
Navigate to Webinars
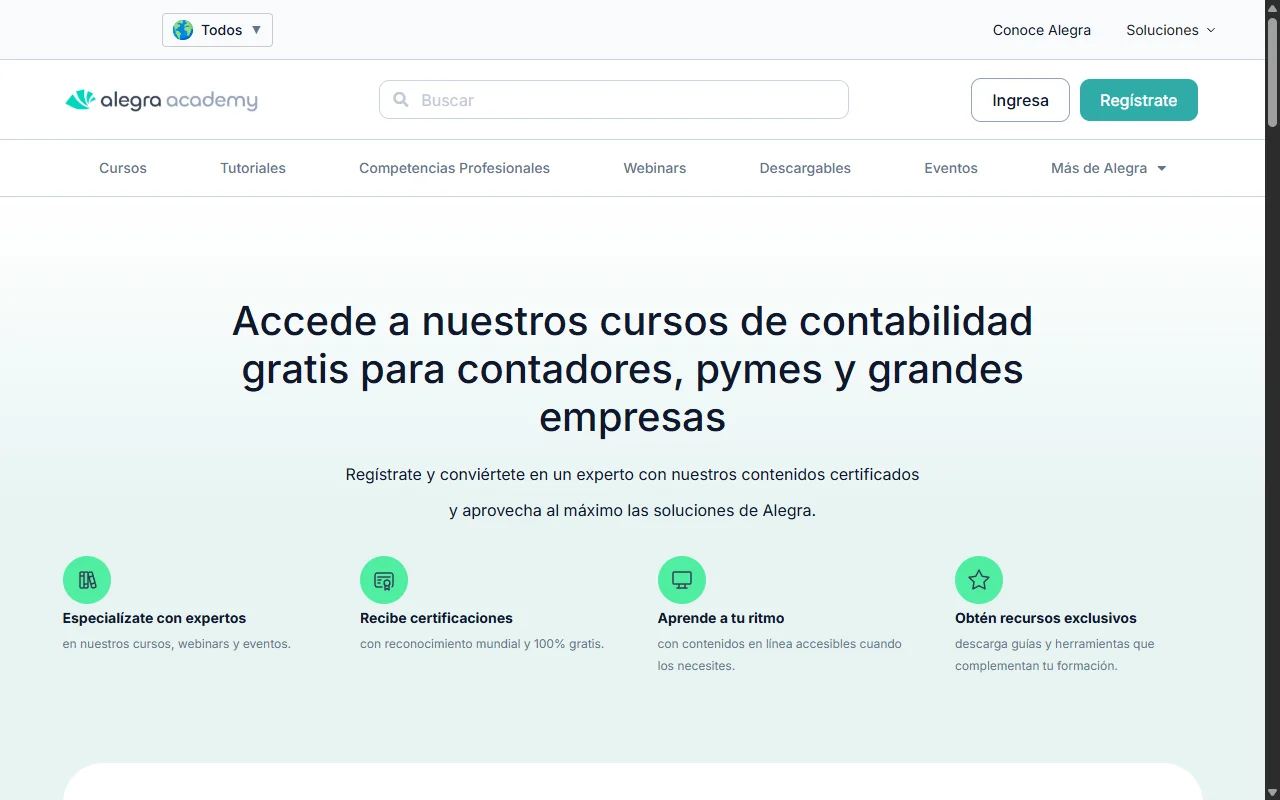point(655,168)
